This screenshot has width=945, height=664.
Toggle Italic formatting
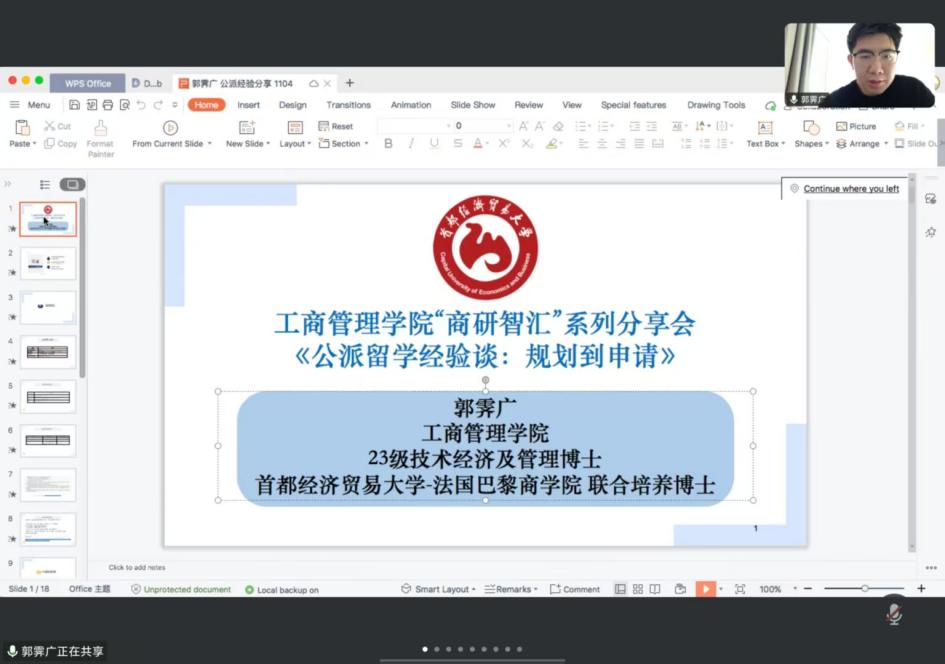pyautogui.click(x=411, y=144)
